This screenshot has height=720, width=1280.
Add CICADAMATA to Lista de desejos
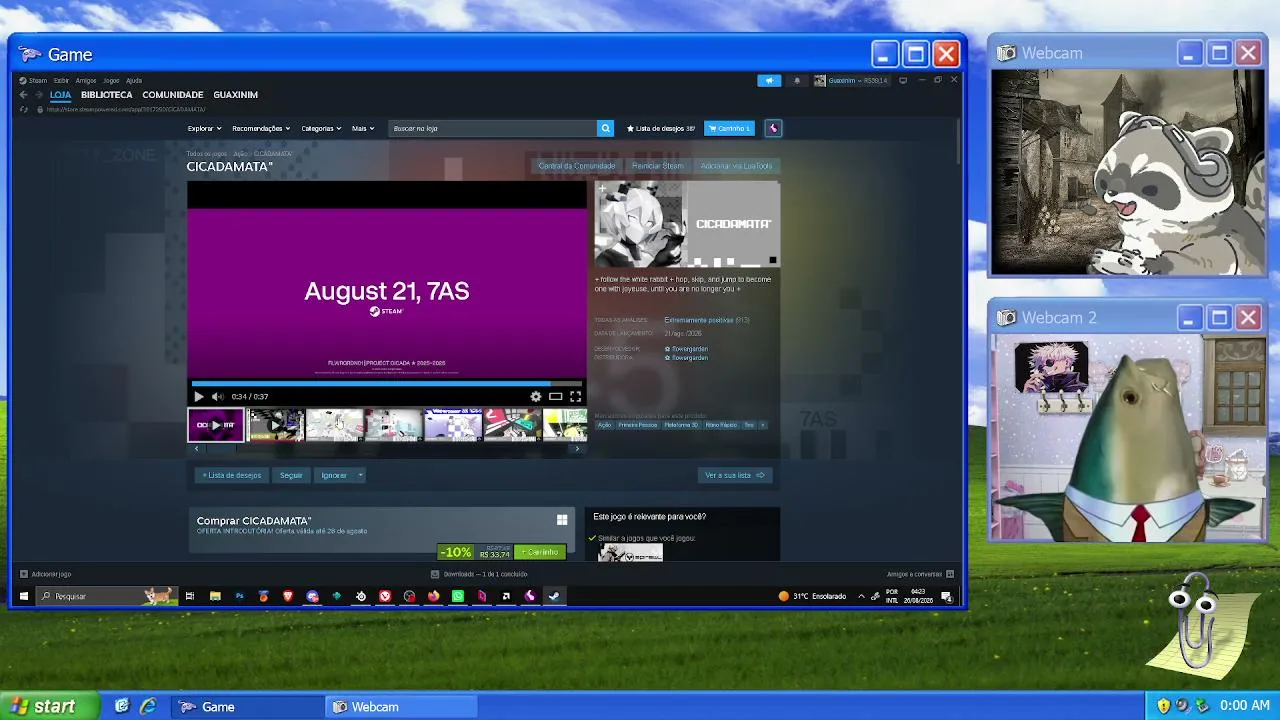[232, 475]
